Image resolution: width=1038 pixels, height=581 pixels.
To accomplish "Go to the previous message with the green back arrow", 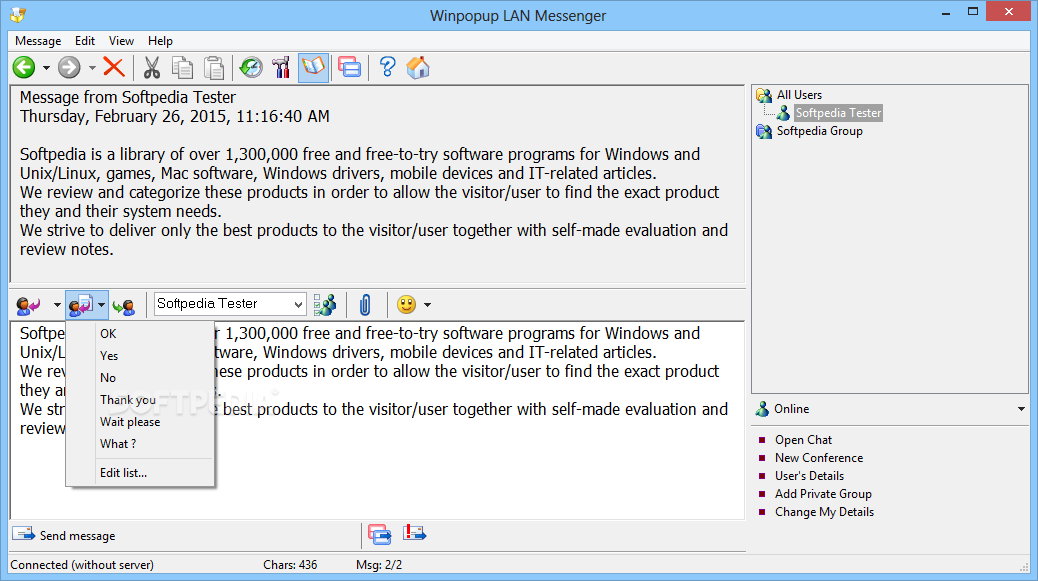I will (x=24, y=67).
